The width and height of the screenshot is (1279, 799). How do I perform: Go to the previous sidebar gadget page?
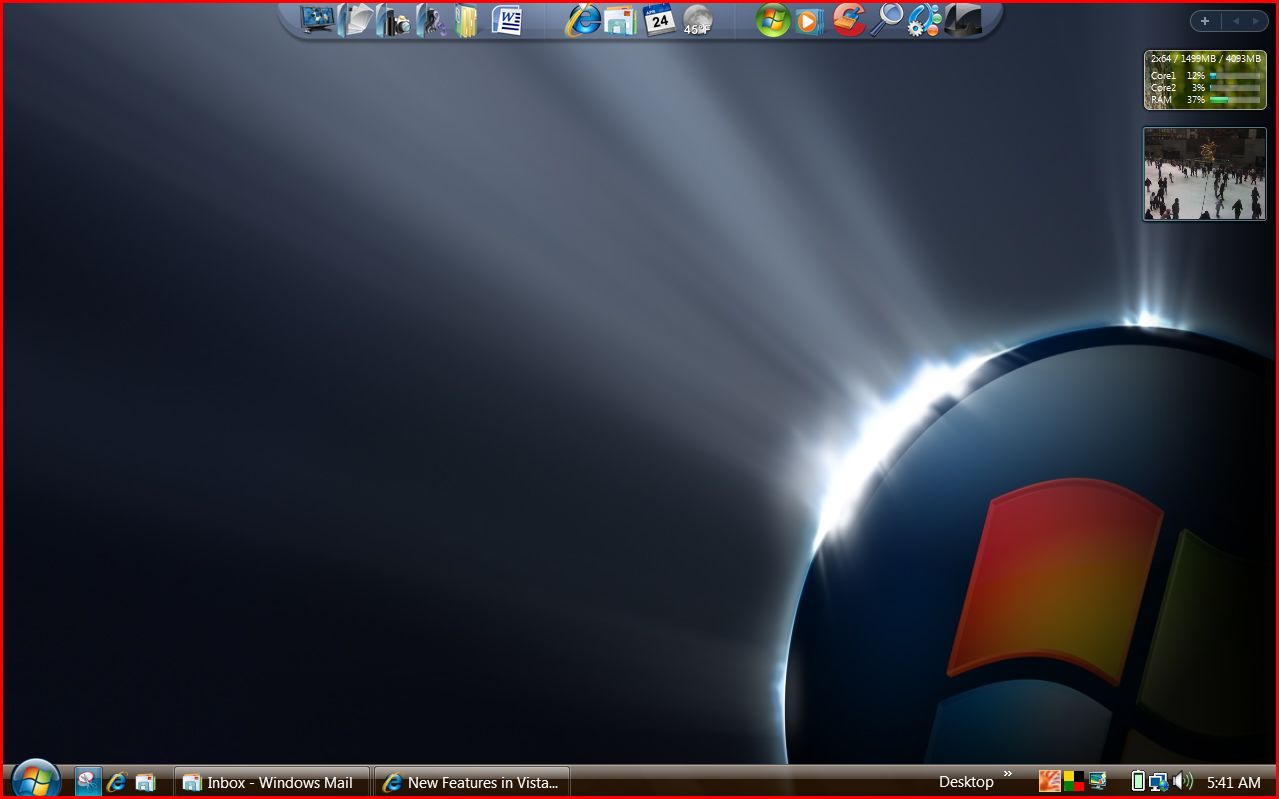(x=1236, y=21)
